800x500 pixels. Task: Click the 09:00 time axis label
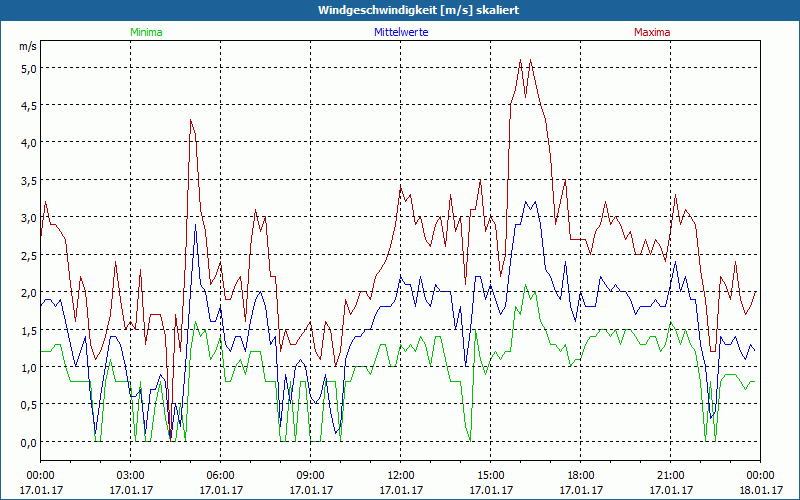pyautogui.click(x=310, y=476)
